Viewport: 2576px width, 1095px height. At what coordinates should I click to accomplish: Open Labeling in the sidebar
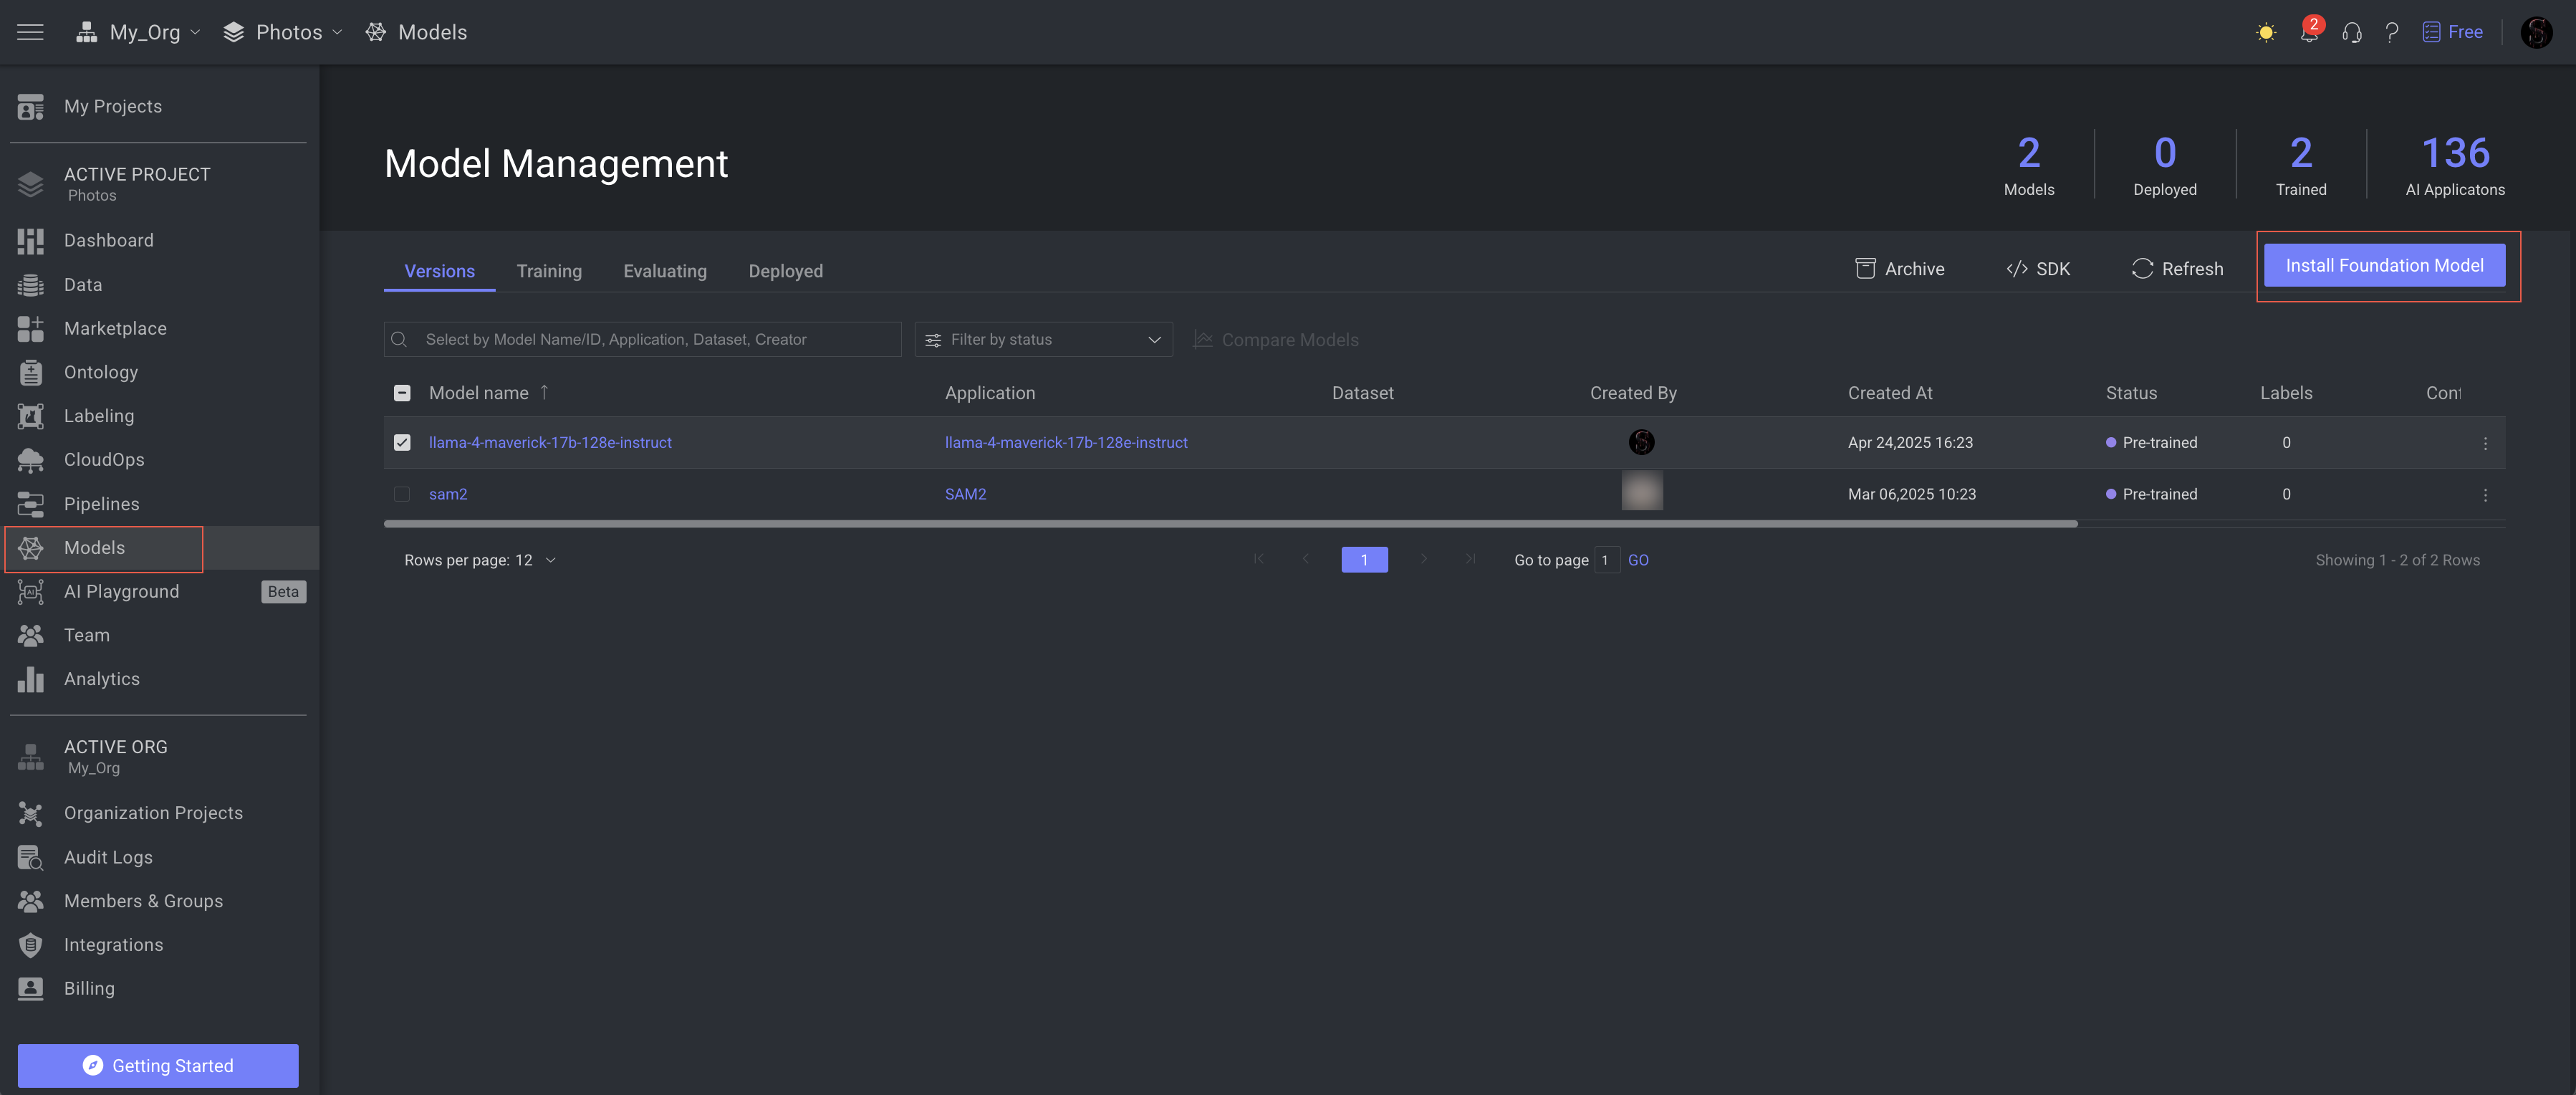(x=99, y=416)
